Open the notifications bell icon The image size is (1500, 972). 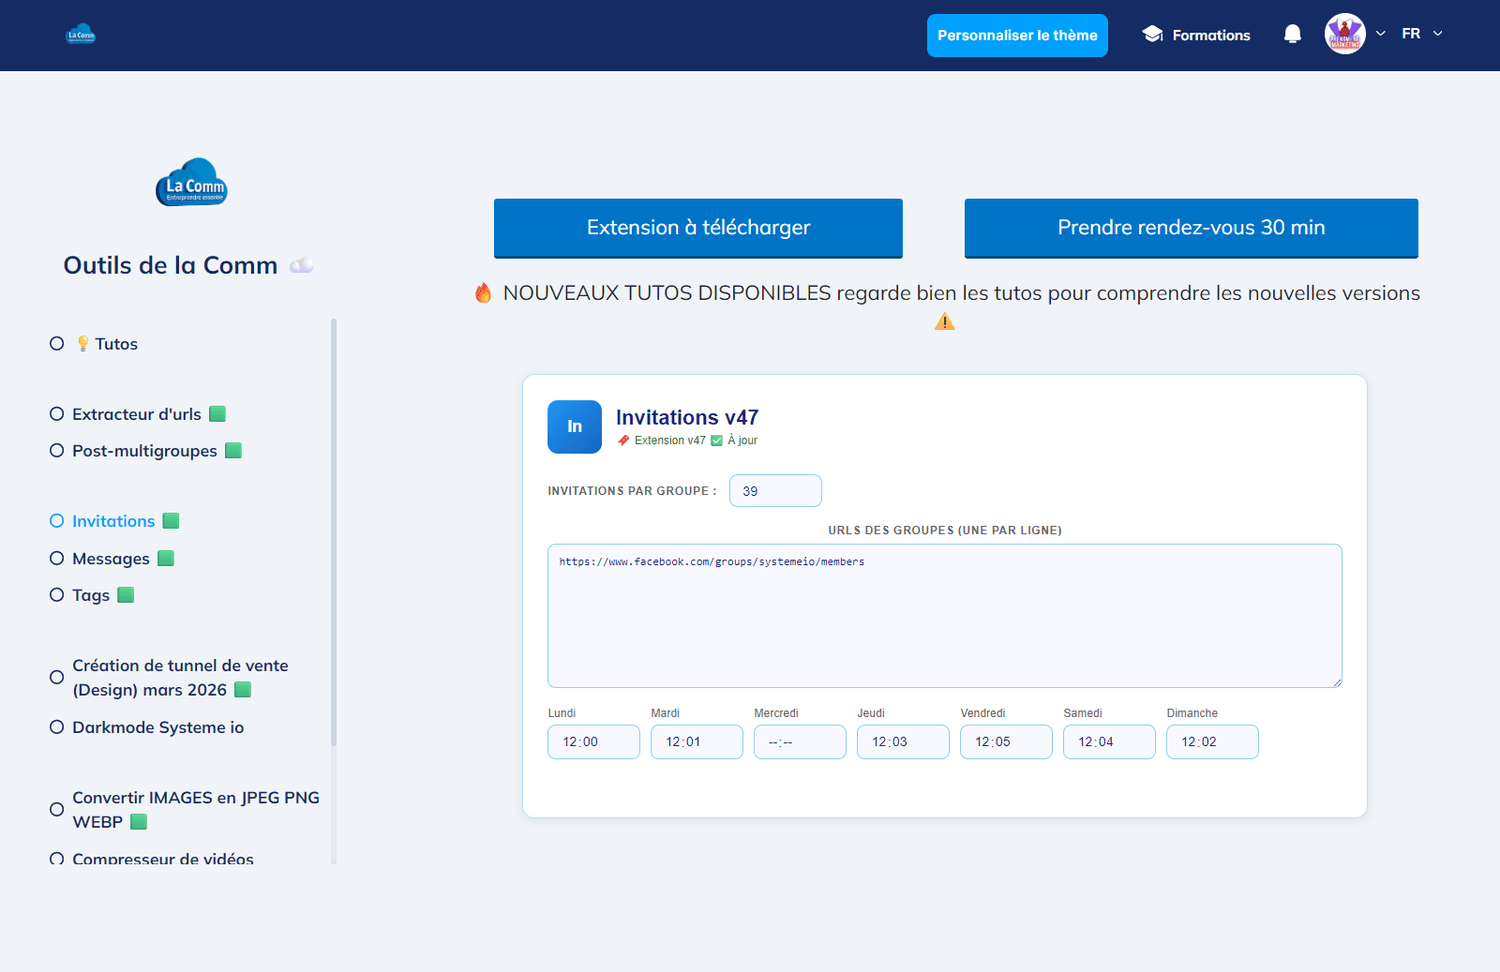coord(1292,35)
